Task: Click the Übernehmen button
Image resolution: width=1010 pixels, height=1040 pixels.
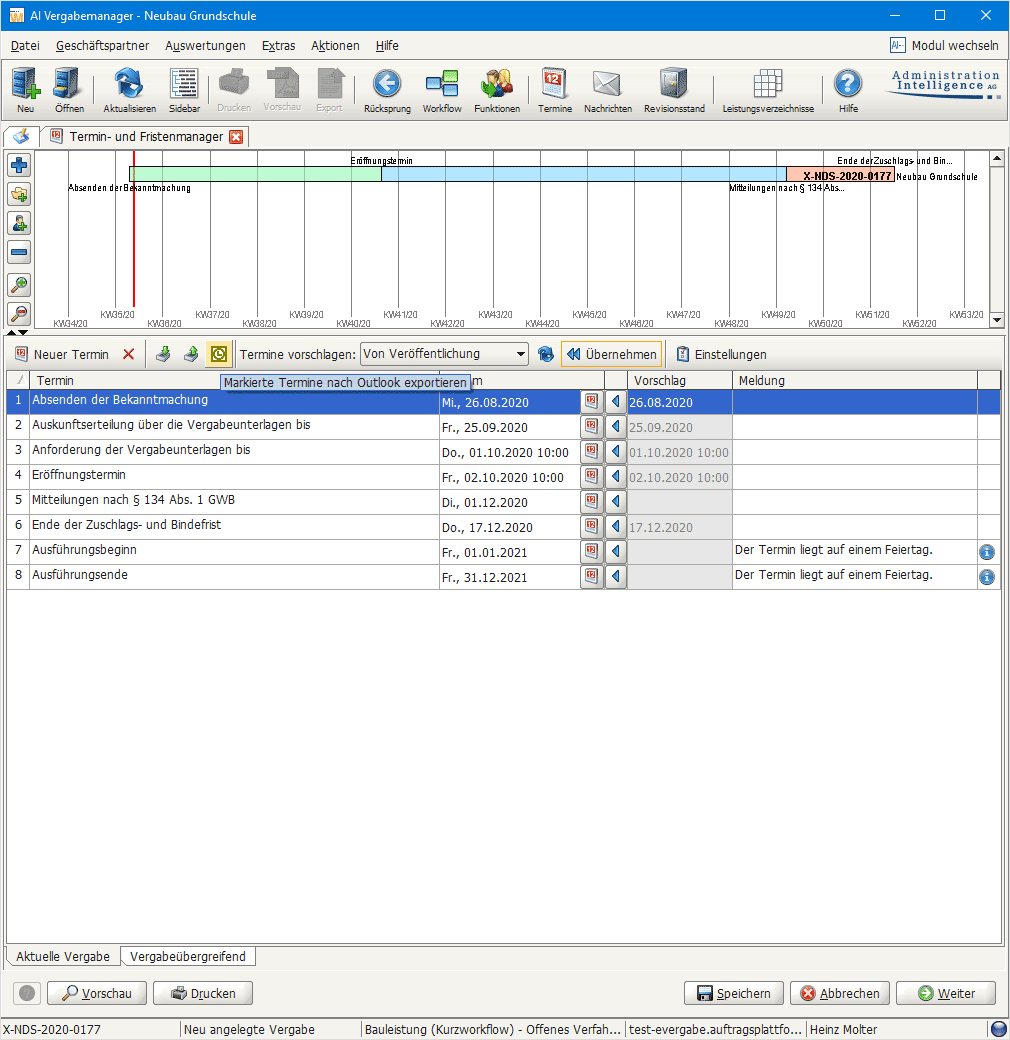Action: (x=611, y=354)
